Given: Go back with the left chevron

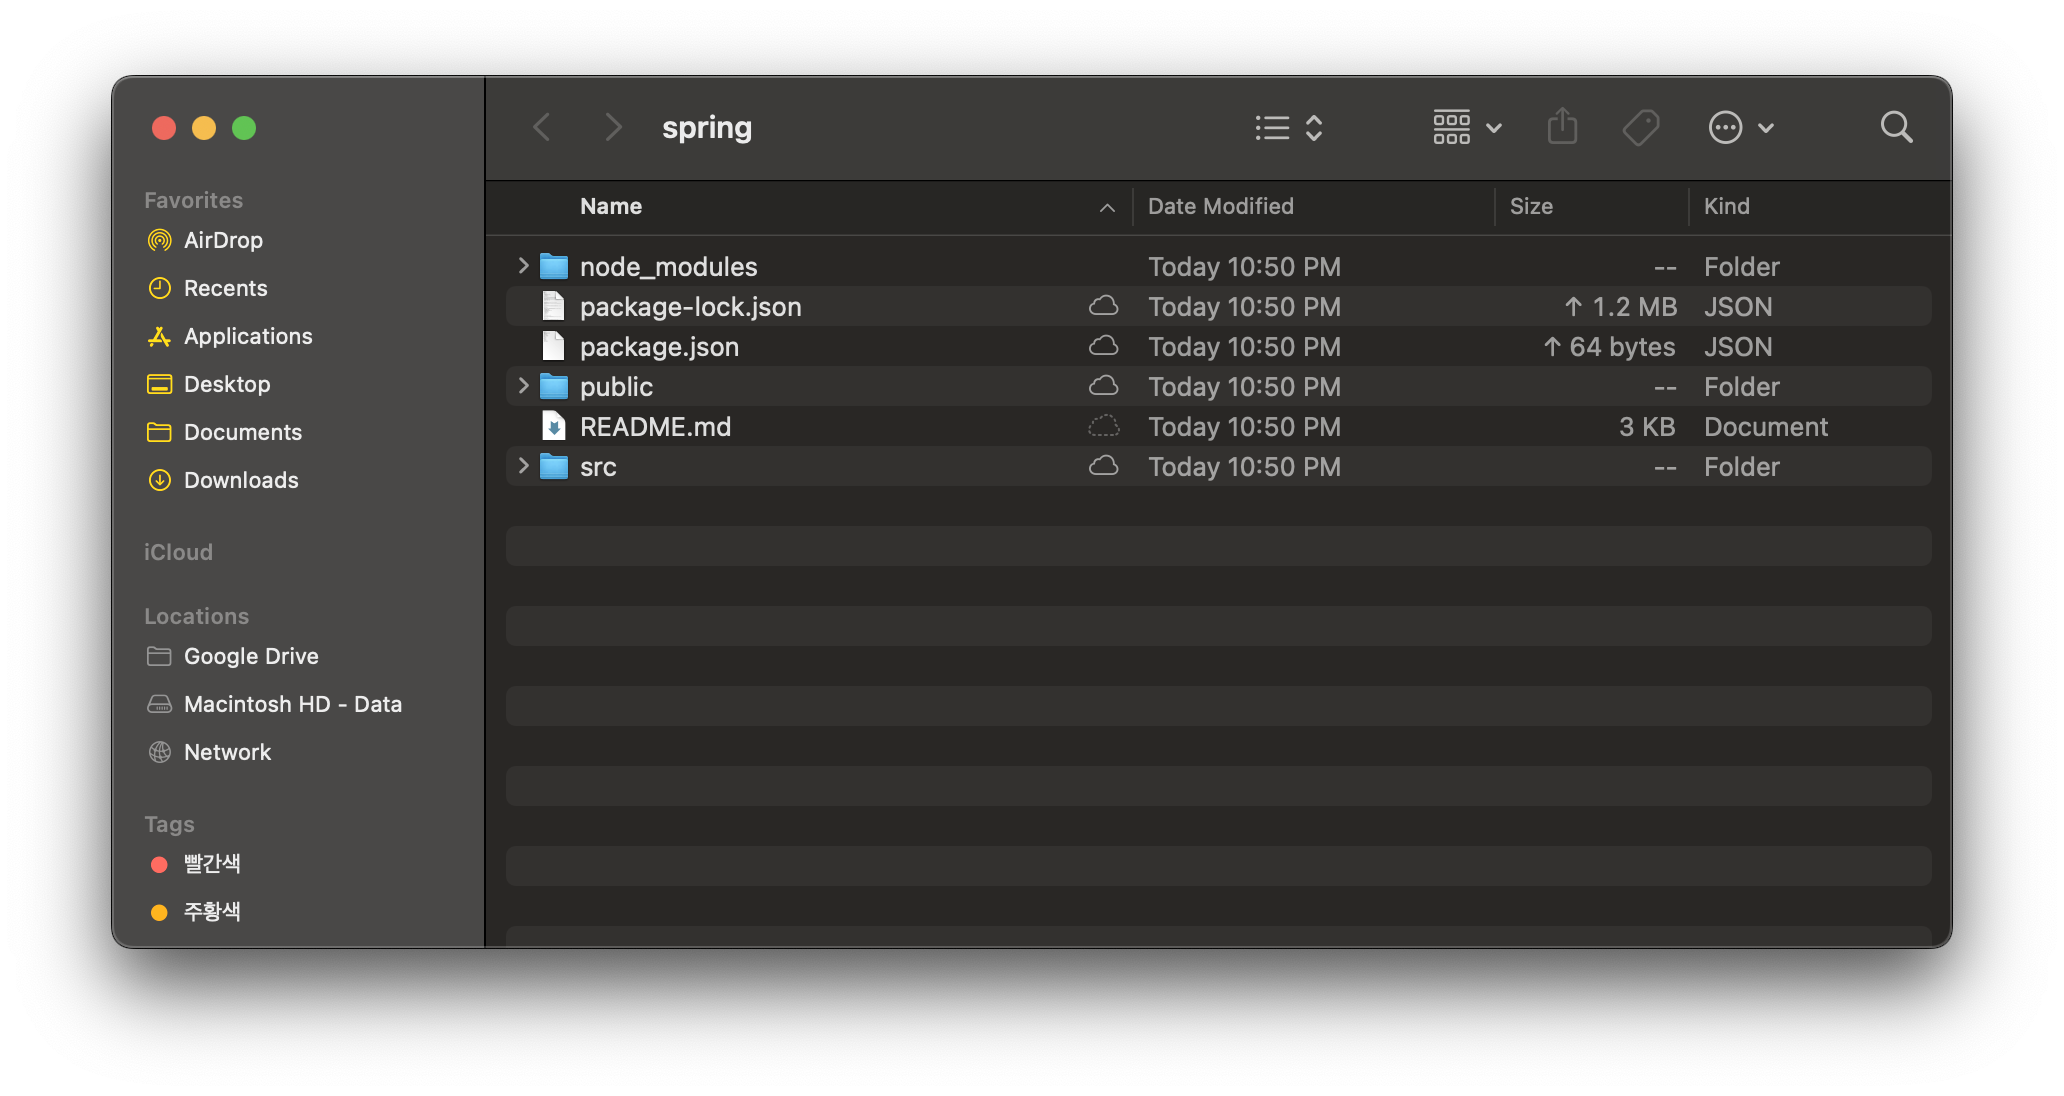Looking at the screenshot, I should [542, 127].
